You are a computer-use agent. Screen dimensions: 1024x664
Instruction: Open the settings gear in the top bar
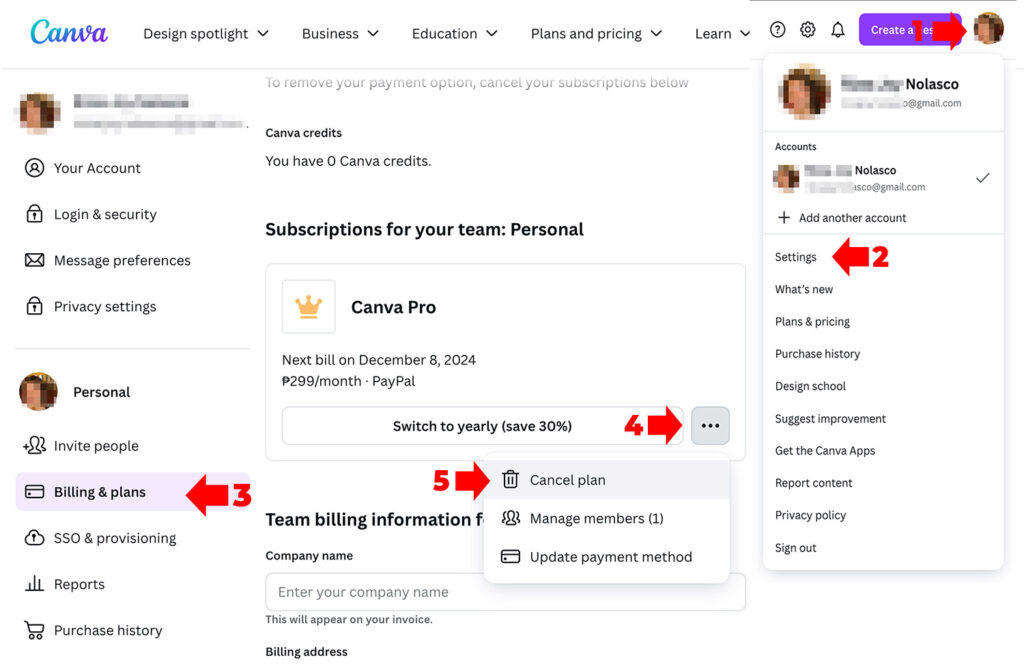(x=808, y=29)
